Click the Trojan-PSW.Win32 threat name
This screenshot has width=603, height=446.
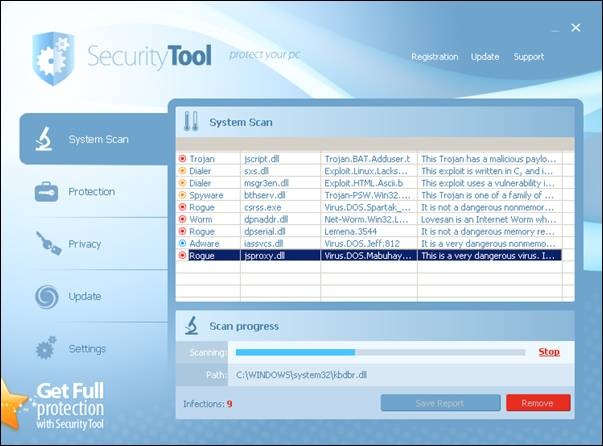(x=367, y=195)
